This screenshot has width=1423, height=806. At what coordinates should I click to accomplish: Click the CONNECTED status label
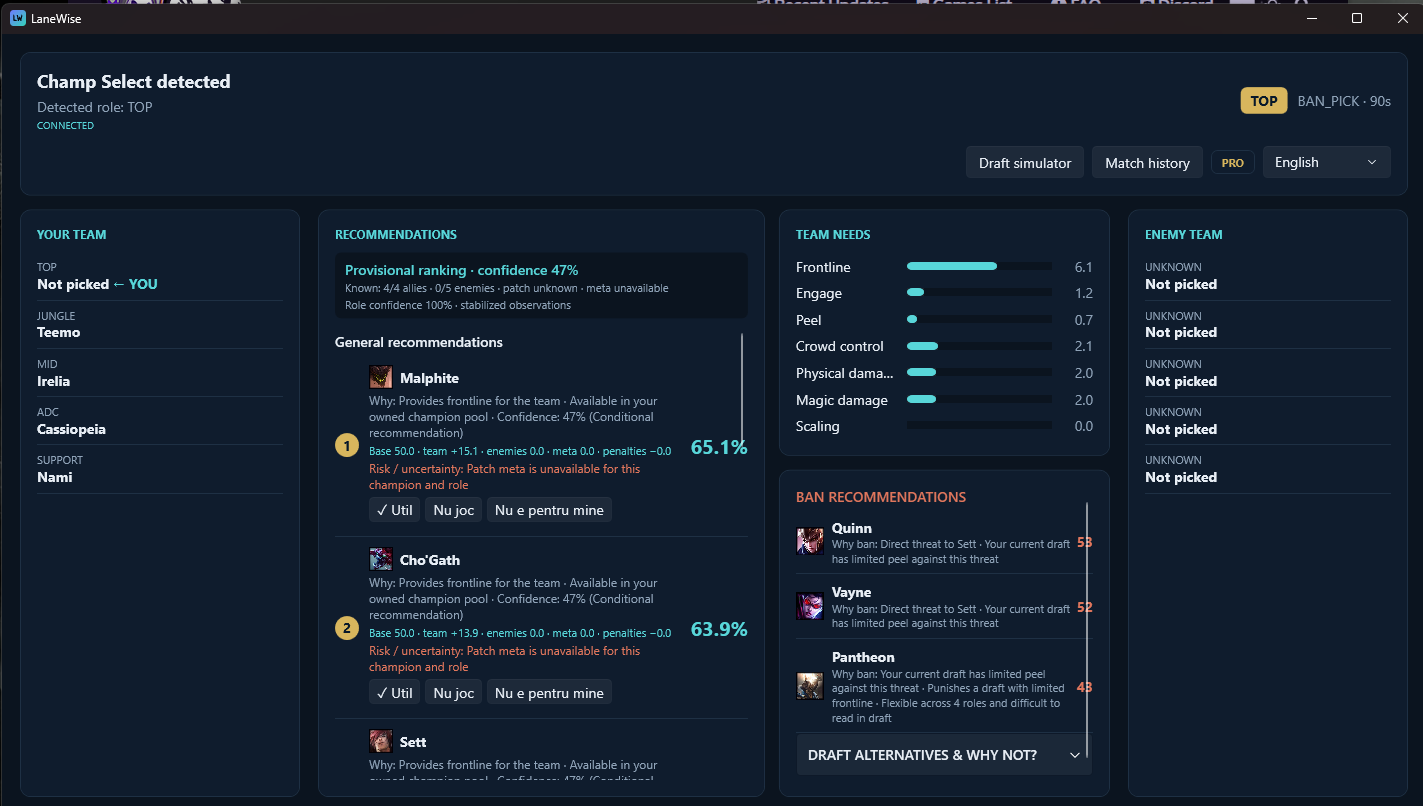coord(65,126)
